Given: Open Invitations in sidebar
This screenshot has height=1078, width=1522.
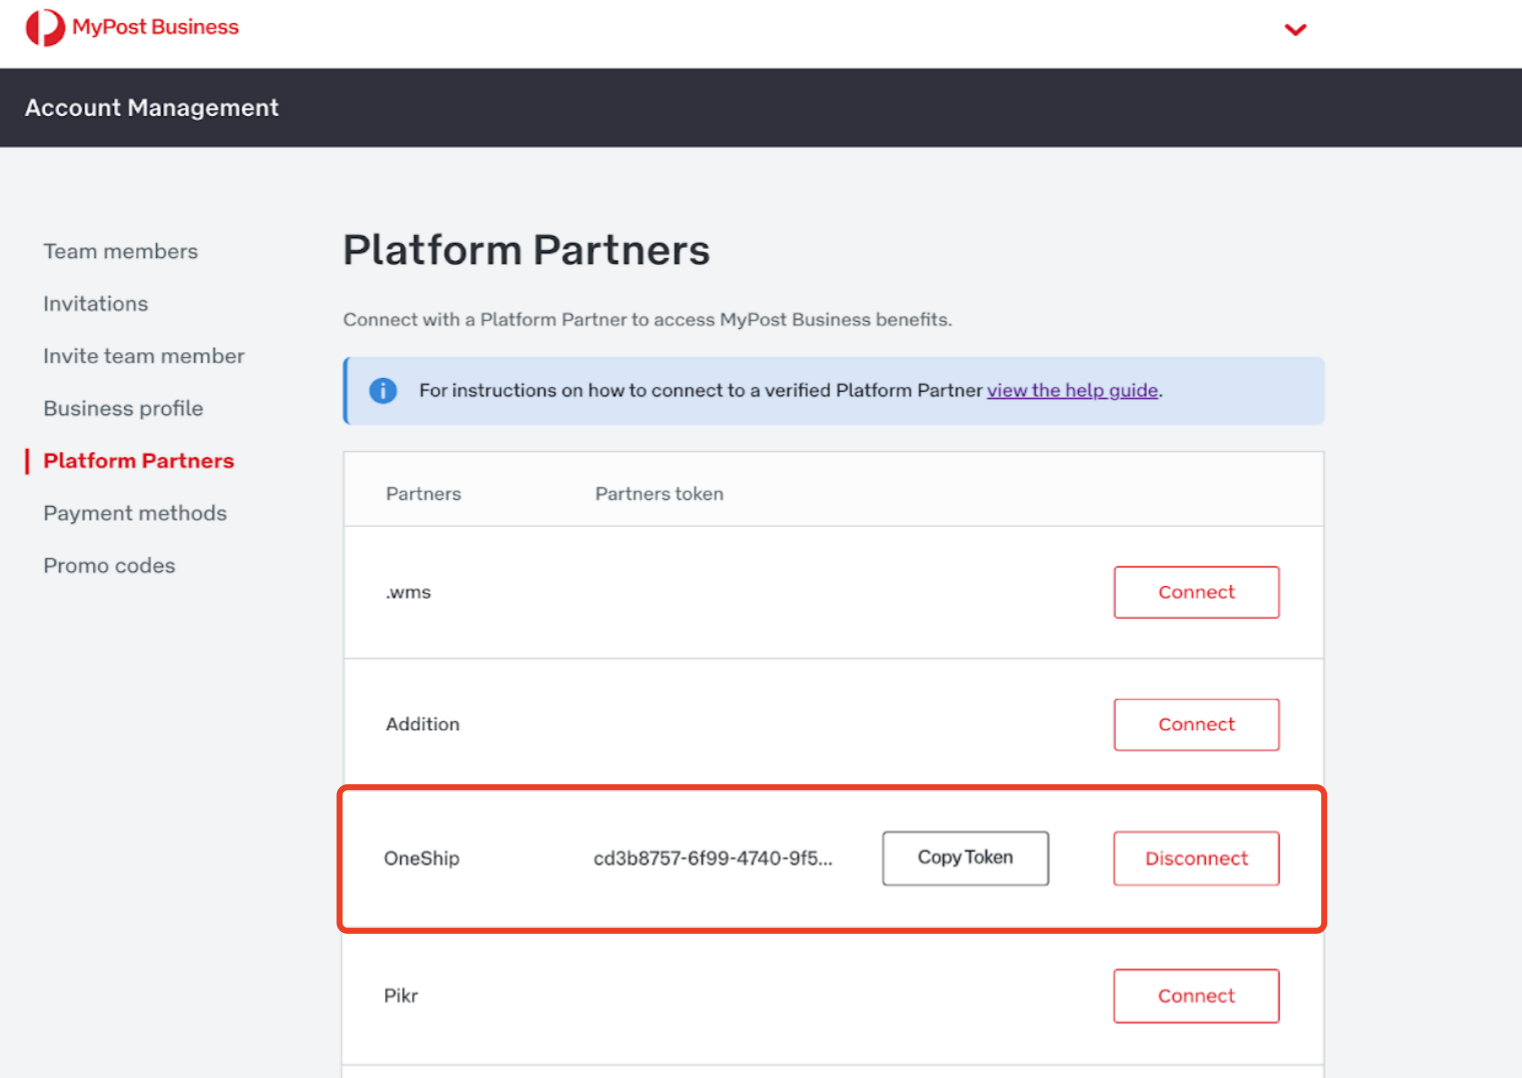Looking at the screenshot, I should (x=96, y=304).
